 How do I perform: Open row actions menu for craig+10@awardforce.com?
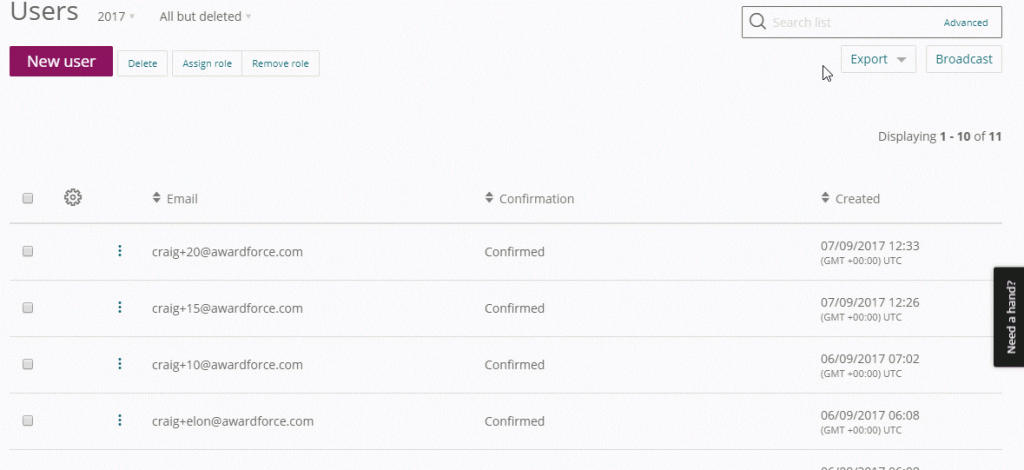tap(120, 364)
